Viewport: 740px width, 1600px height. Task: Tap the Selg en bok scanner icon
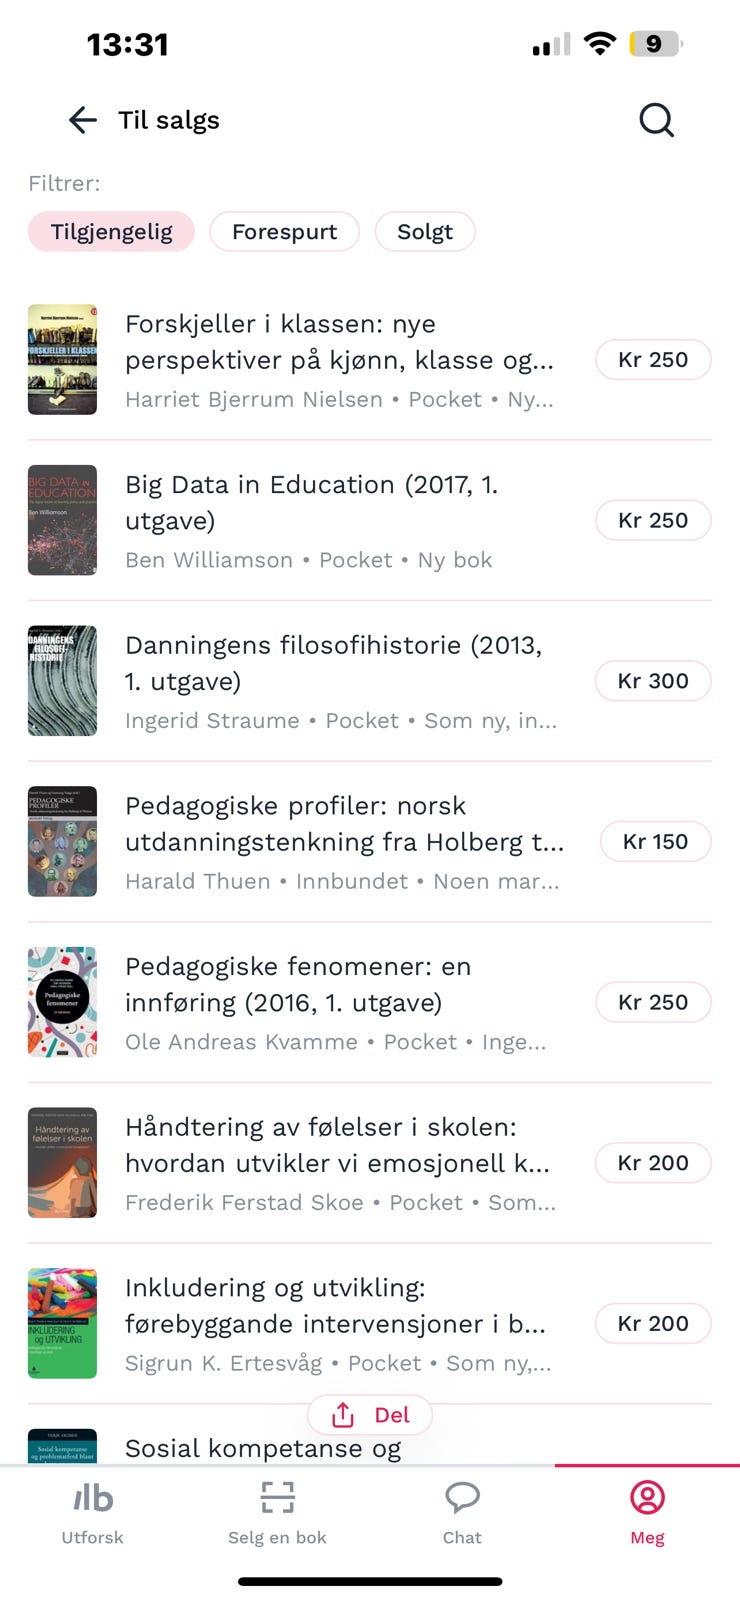click(277, 1498)
